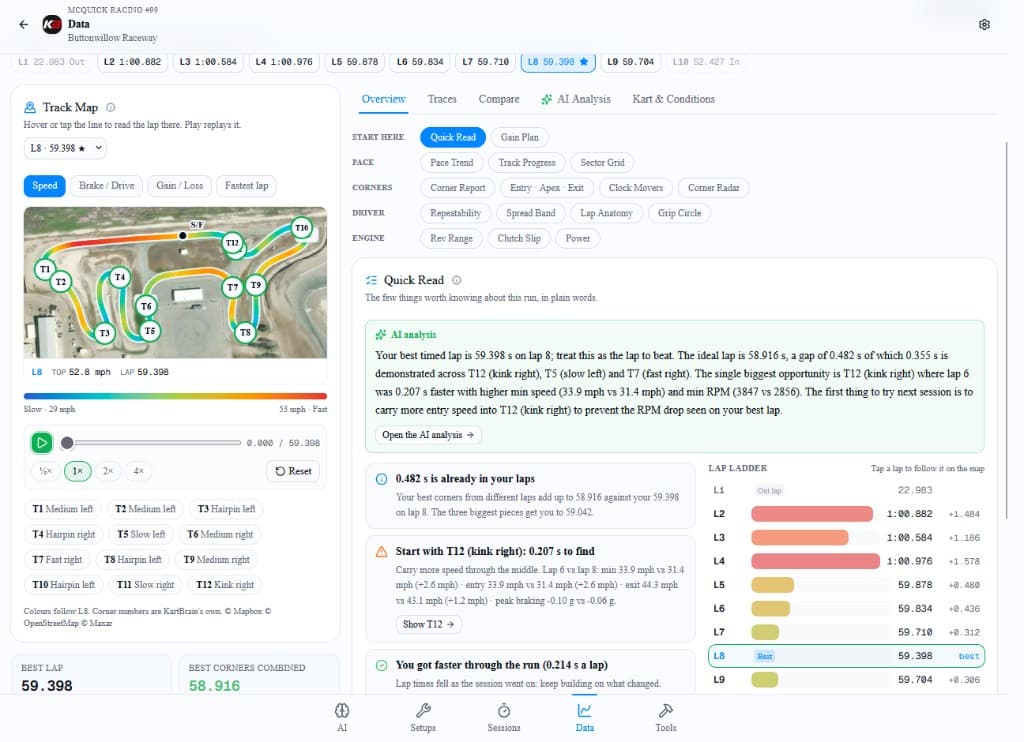
Task: Click the speed color scale bar
Action: [175, 396]
